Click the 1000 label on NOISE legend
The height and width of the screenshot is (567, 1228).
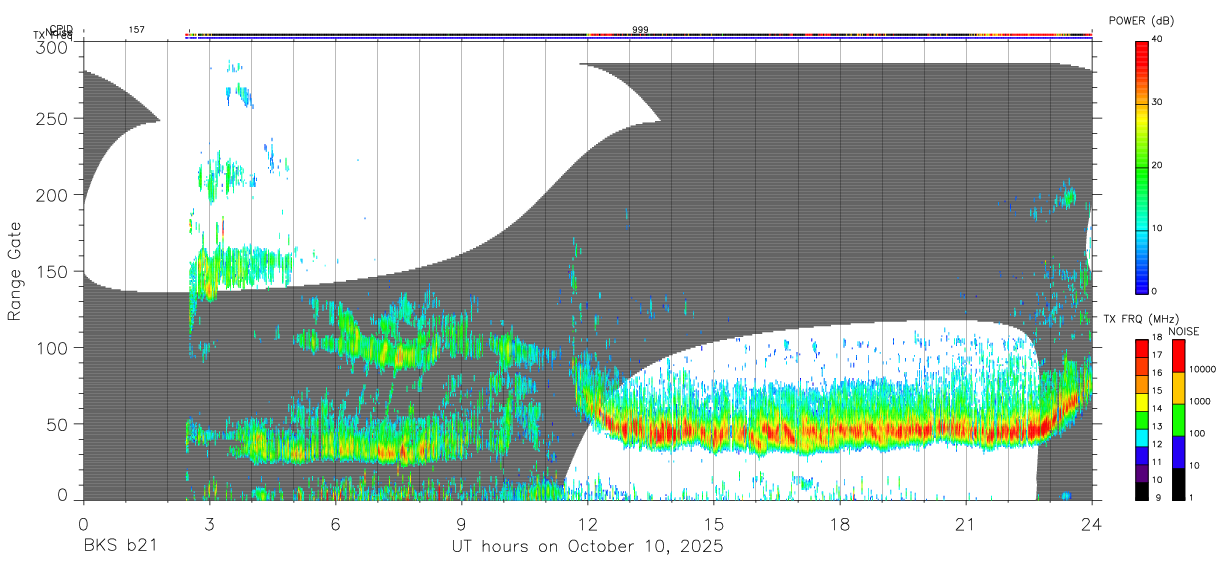[x=1198, y=401]
